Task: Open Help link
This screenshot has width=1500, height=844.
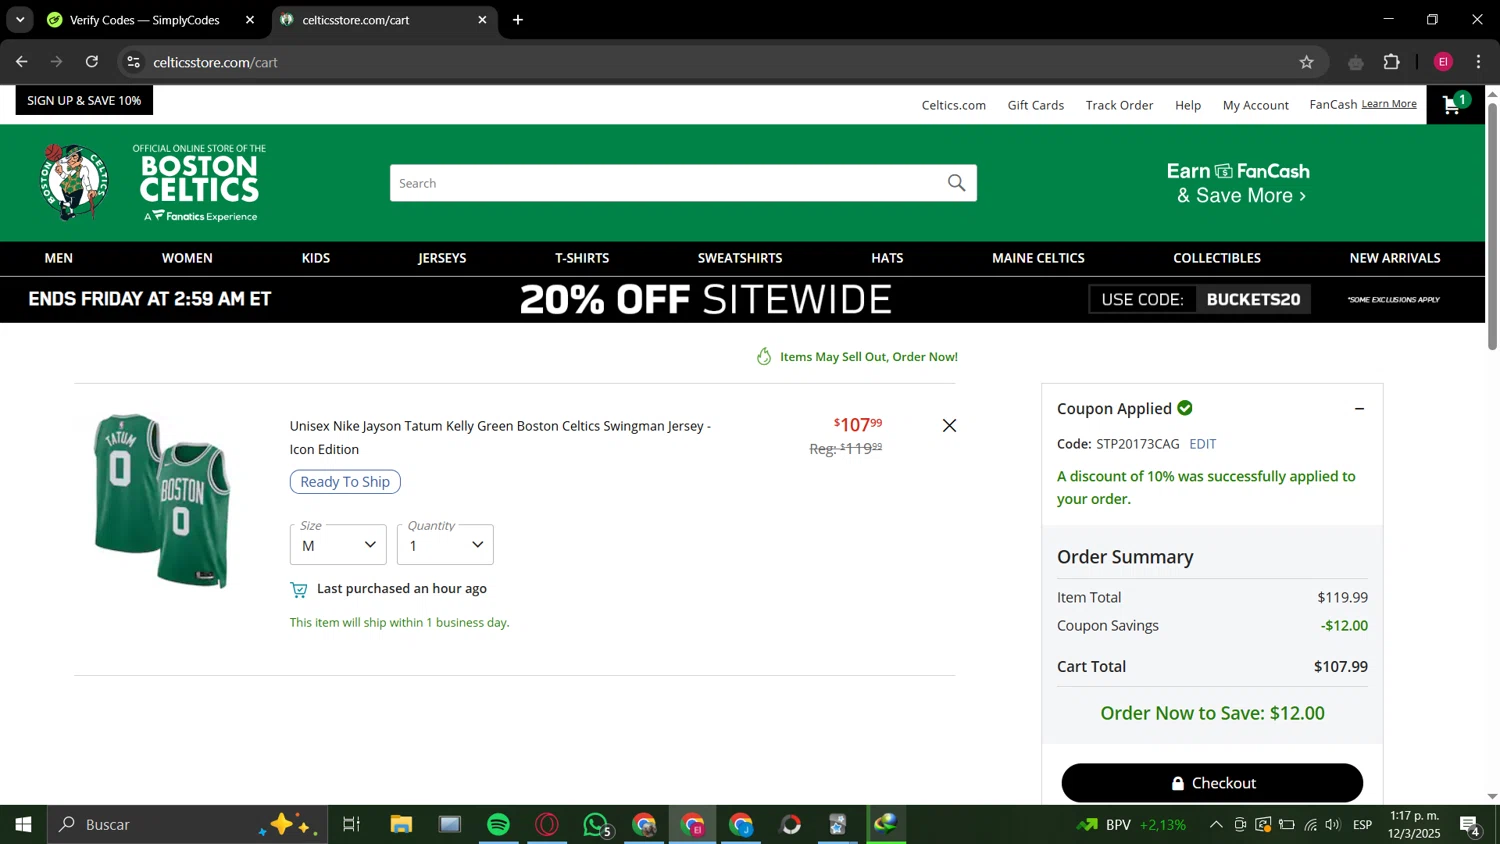Action: pos(1188,105)
